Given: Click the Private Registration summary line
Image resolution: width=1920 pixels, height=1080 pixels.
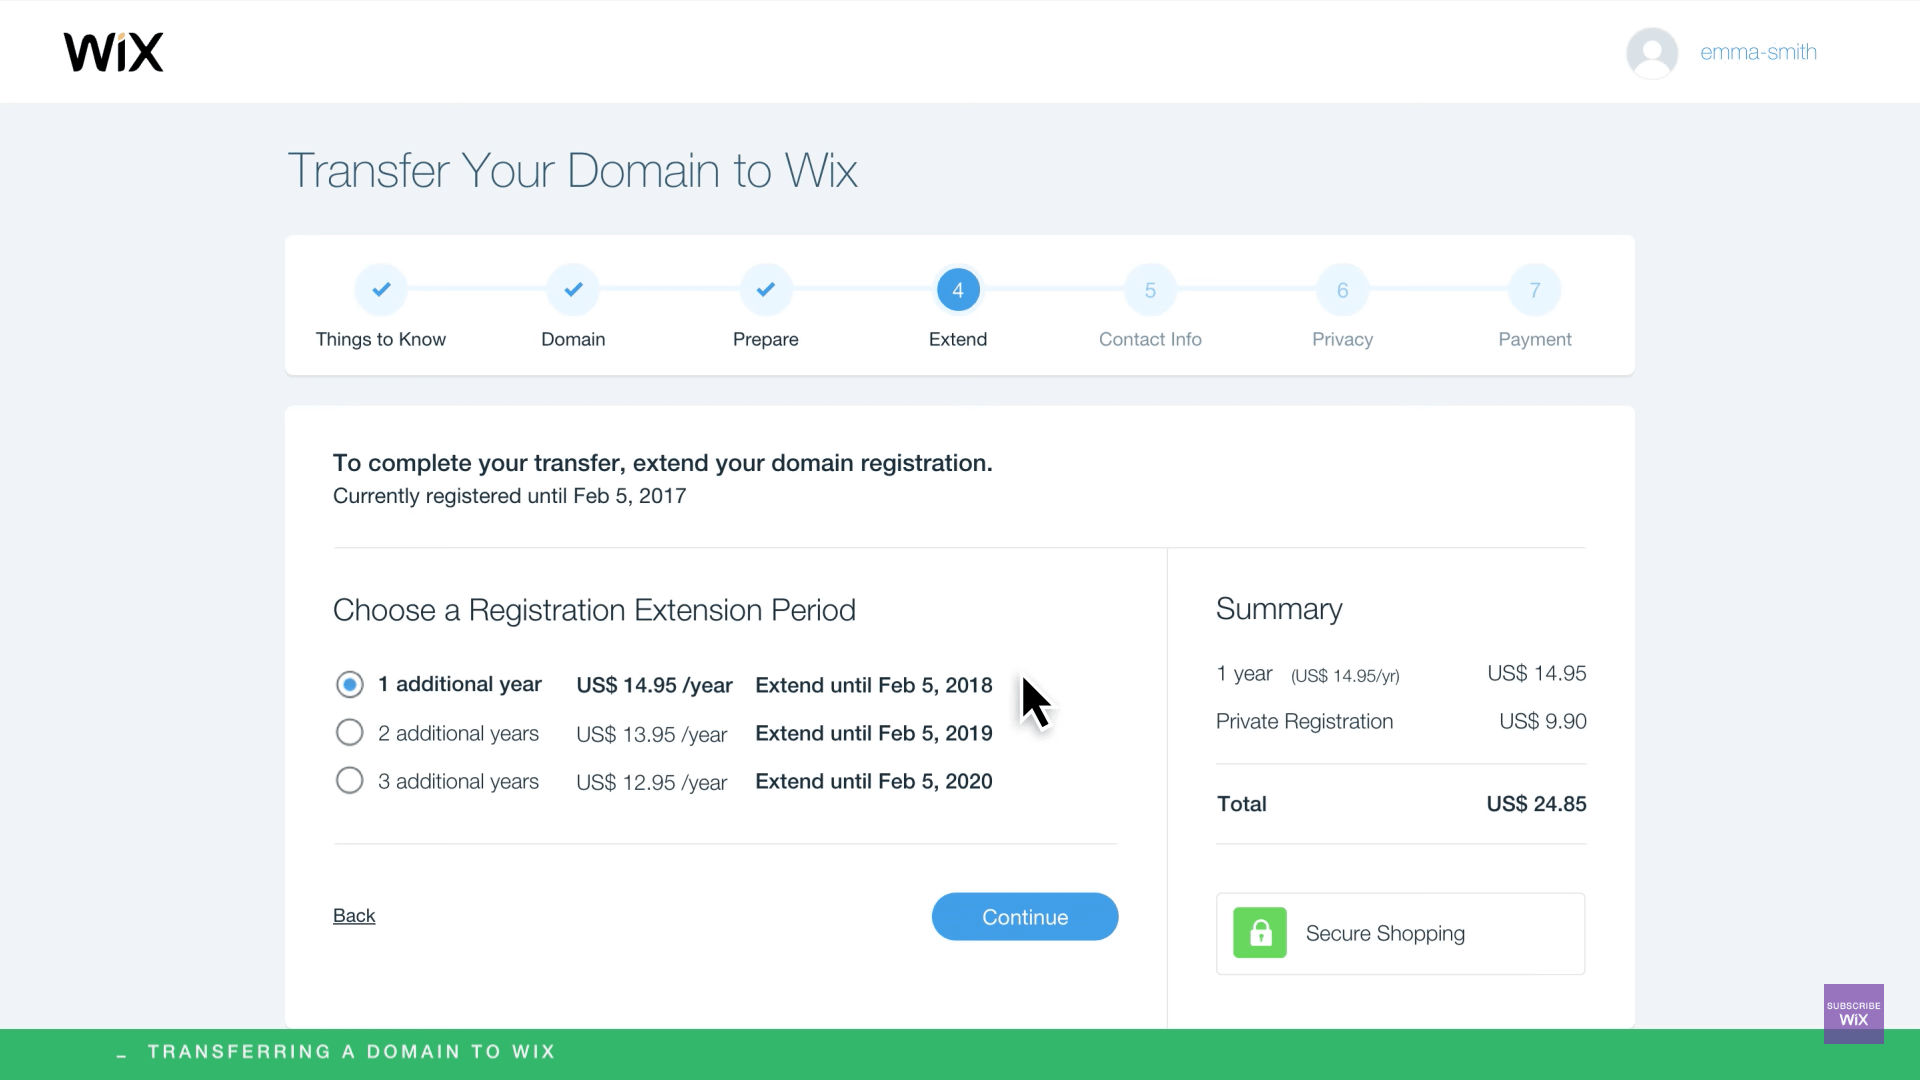Looking at the screenshot, I should 1304,721.
